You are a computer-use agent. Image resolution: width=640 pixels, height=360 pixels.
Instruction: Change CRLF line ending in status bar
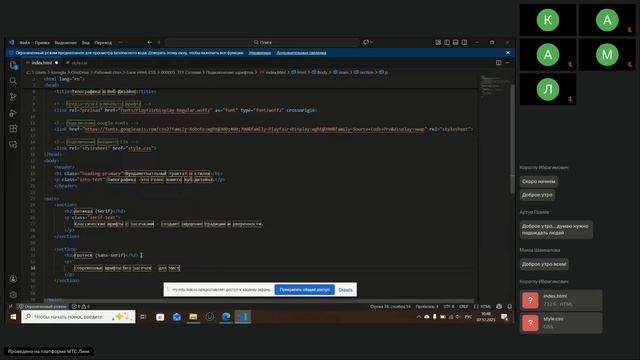pyautogui.click(x=464, y=307)
